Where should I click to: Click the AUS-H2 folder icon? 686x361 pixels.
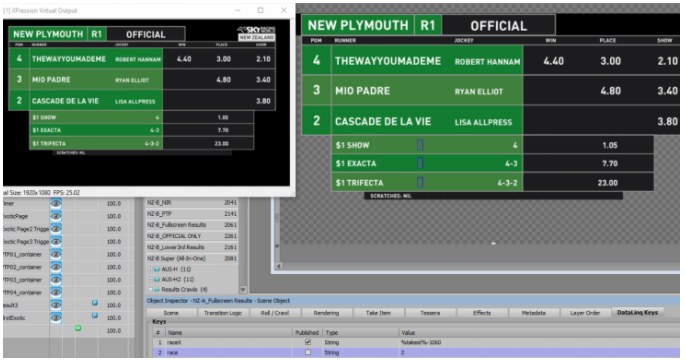(x=157, y=279)
